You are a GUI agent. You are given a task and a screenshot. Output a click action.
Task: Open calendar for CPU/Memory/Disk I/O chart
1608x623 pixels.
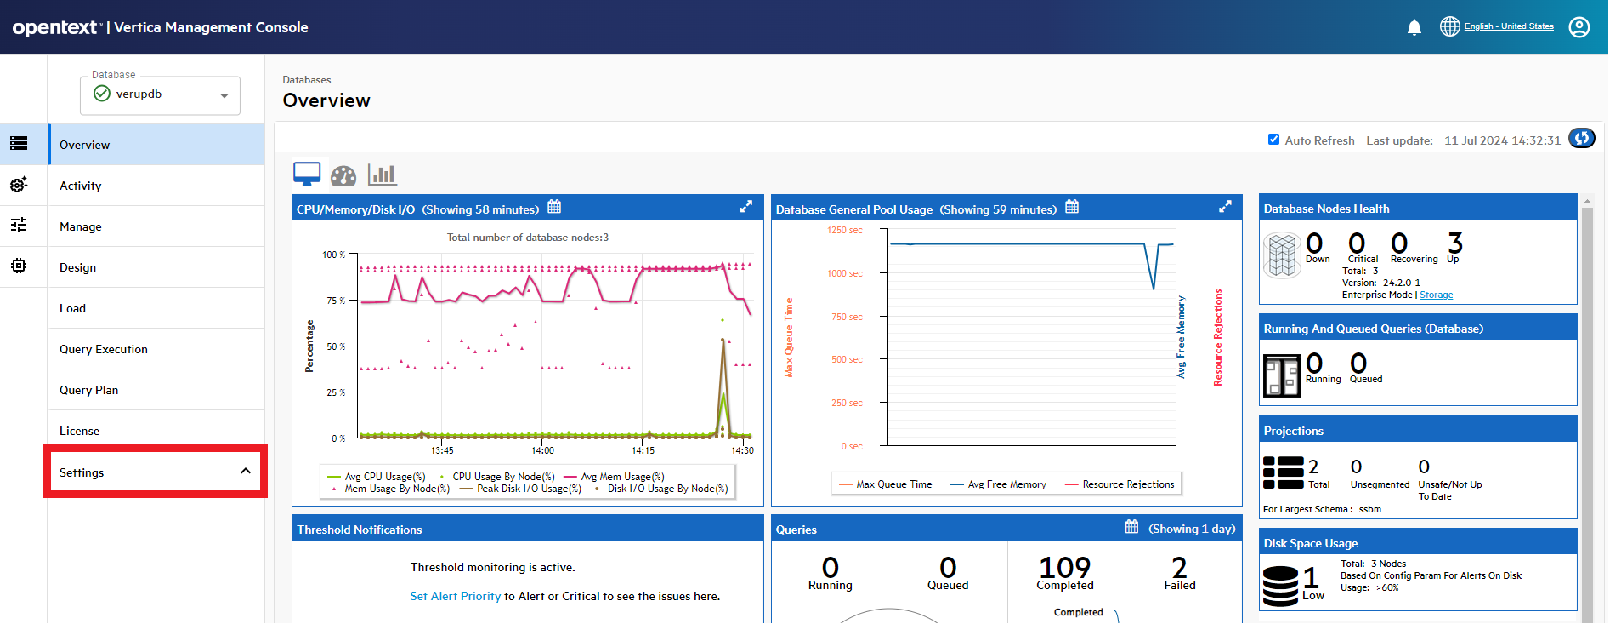click(554, 208)
